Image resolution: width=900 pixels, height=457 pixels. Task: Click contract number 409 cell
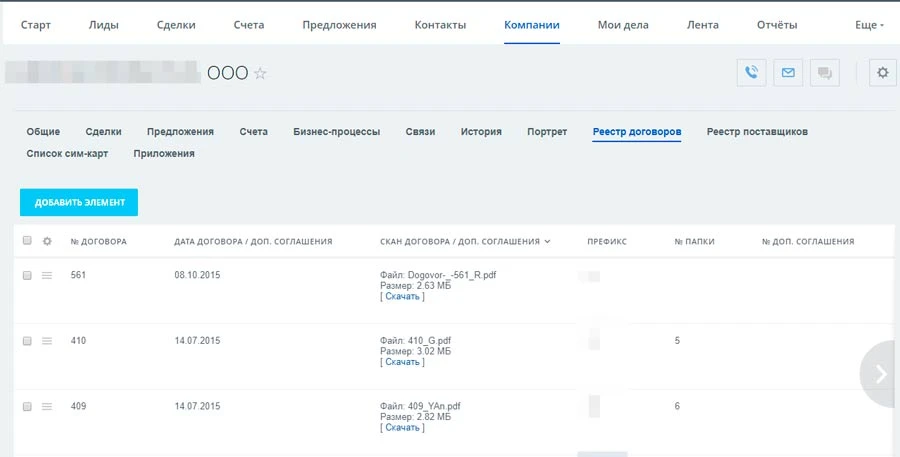click(78, 406)
